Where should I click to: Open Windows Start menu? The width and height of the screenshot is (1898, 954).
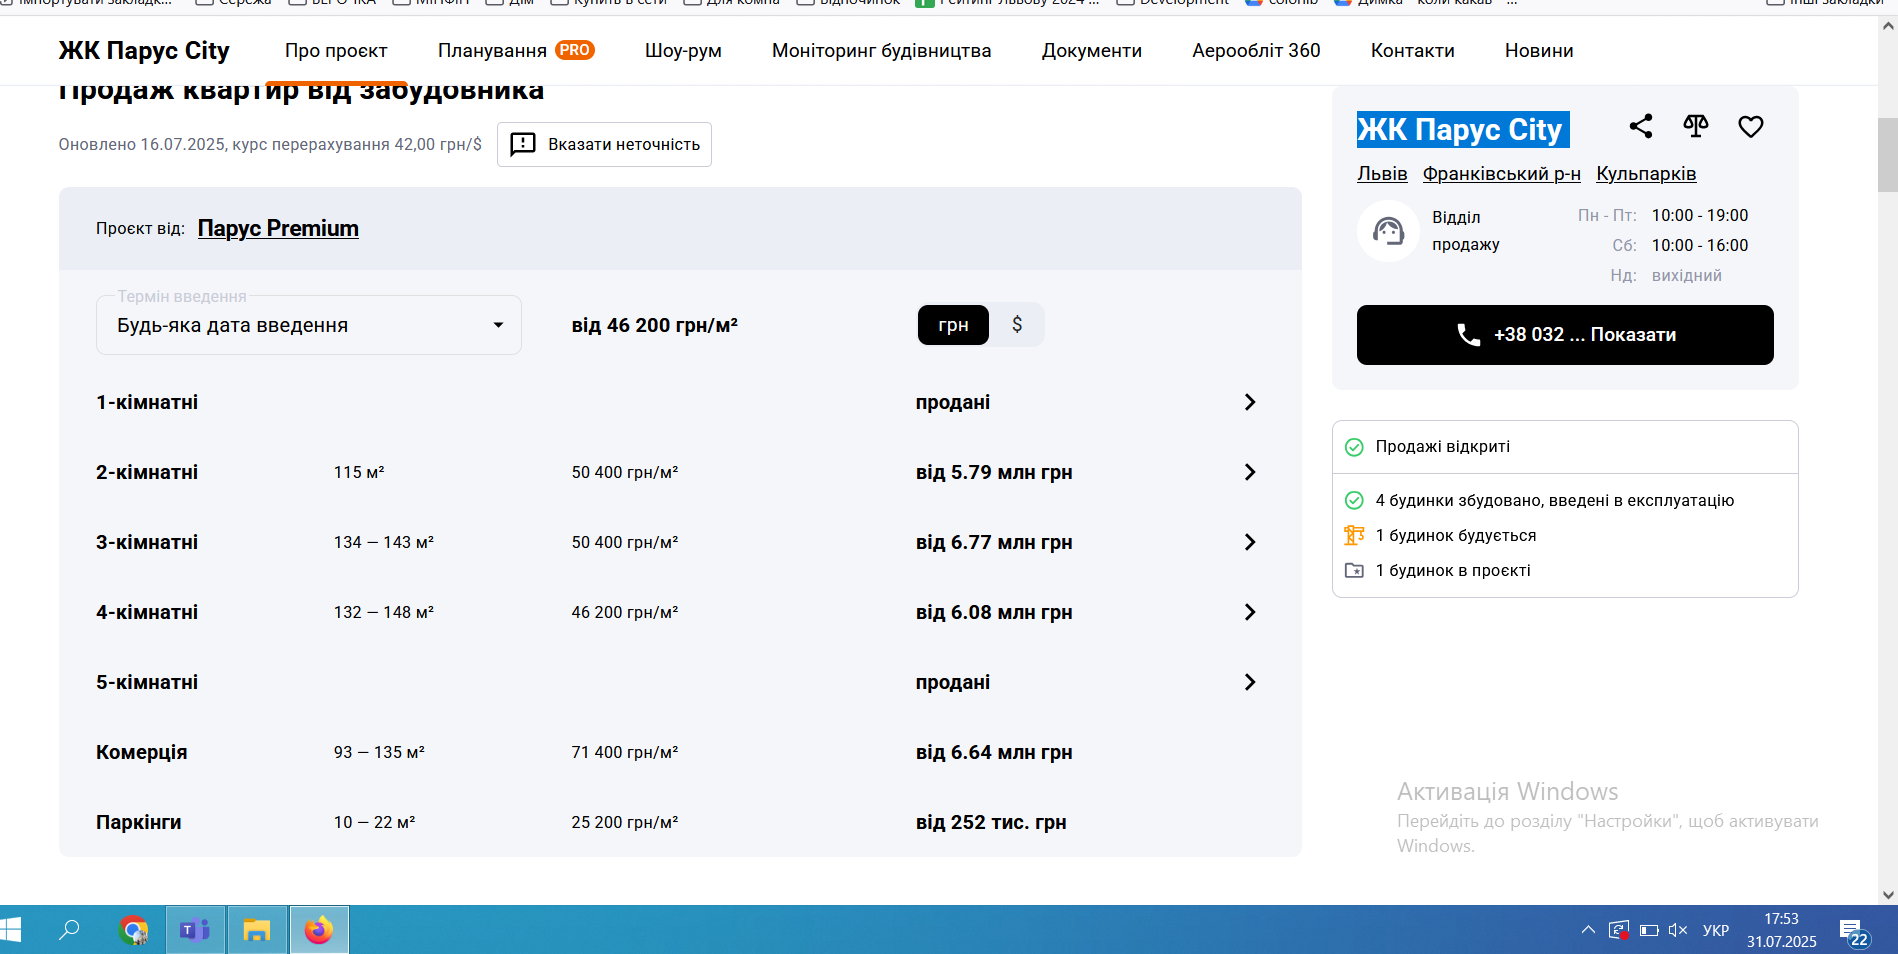[10, 930]
